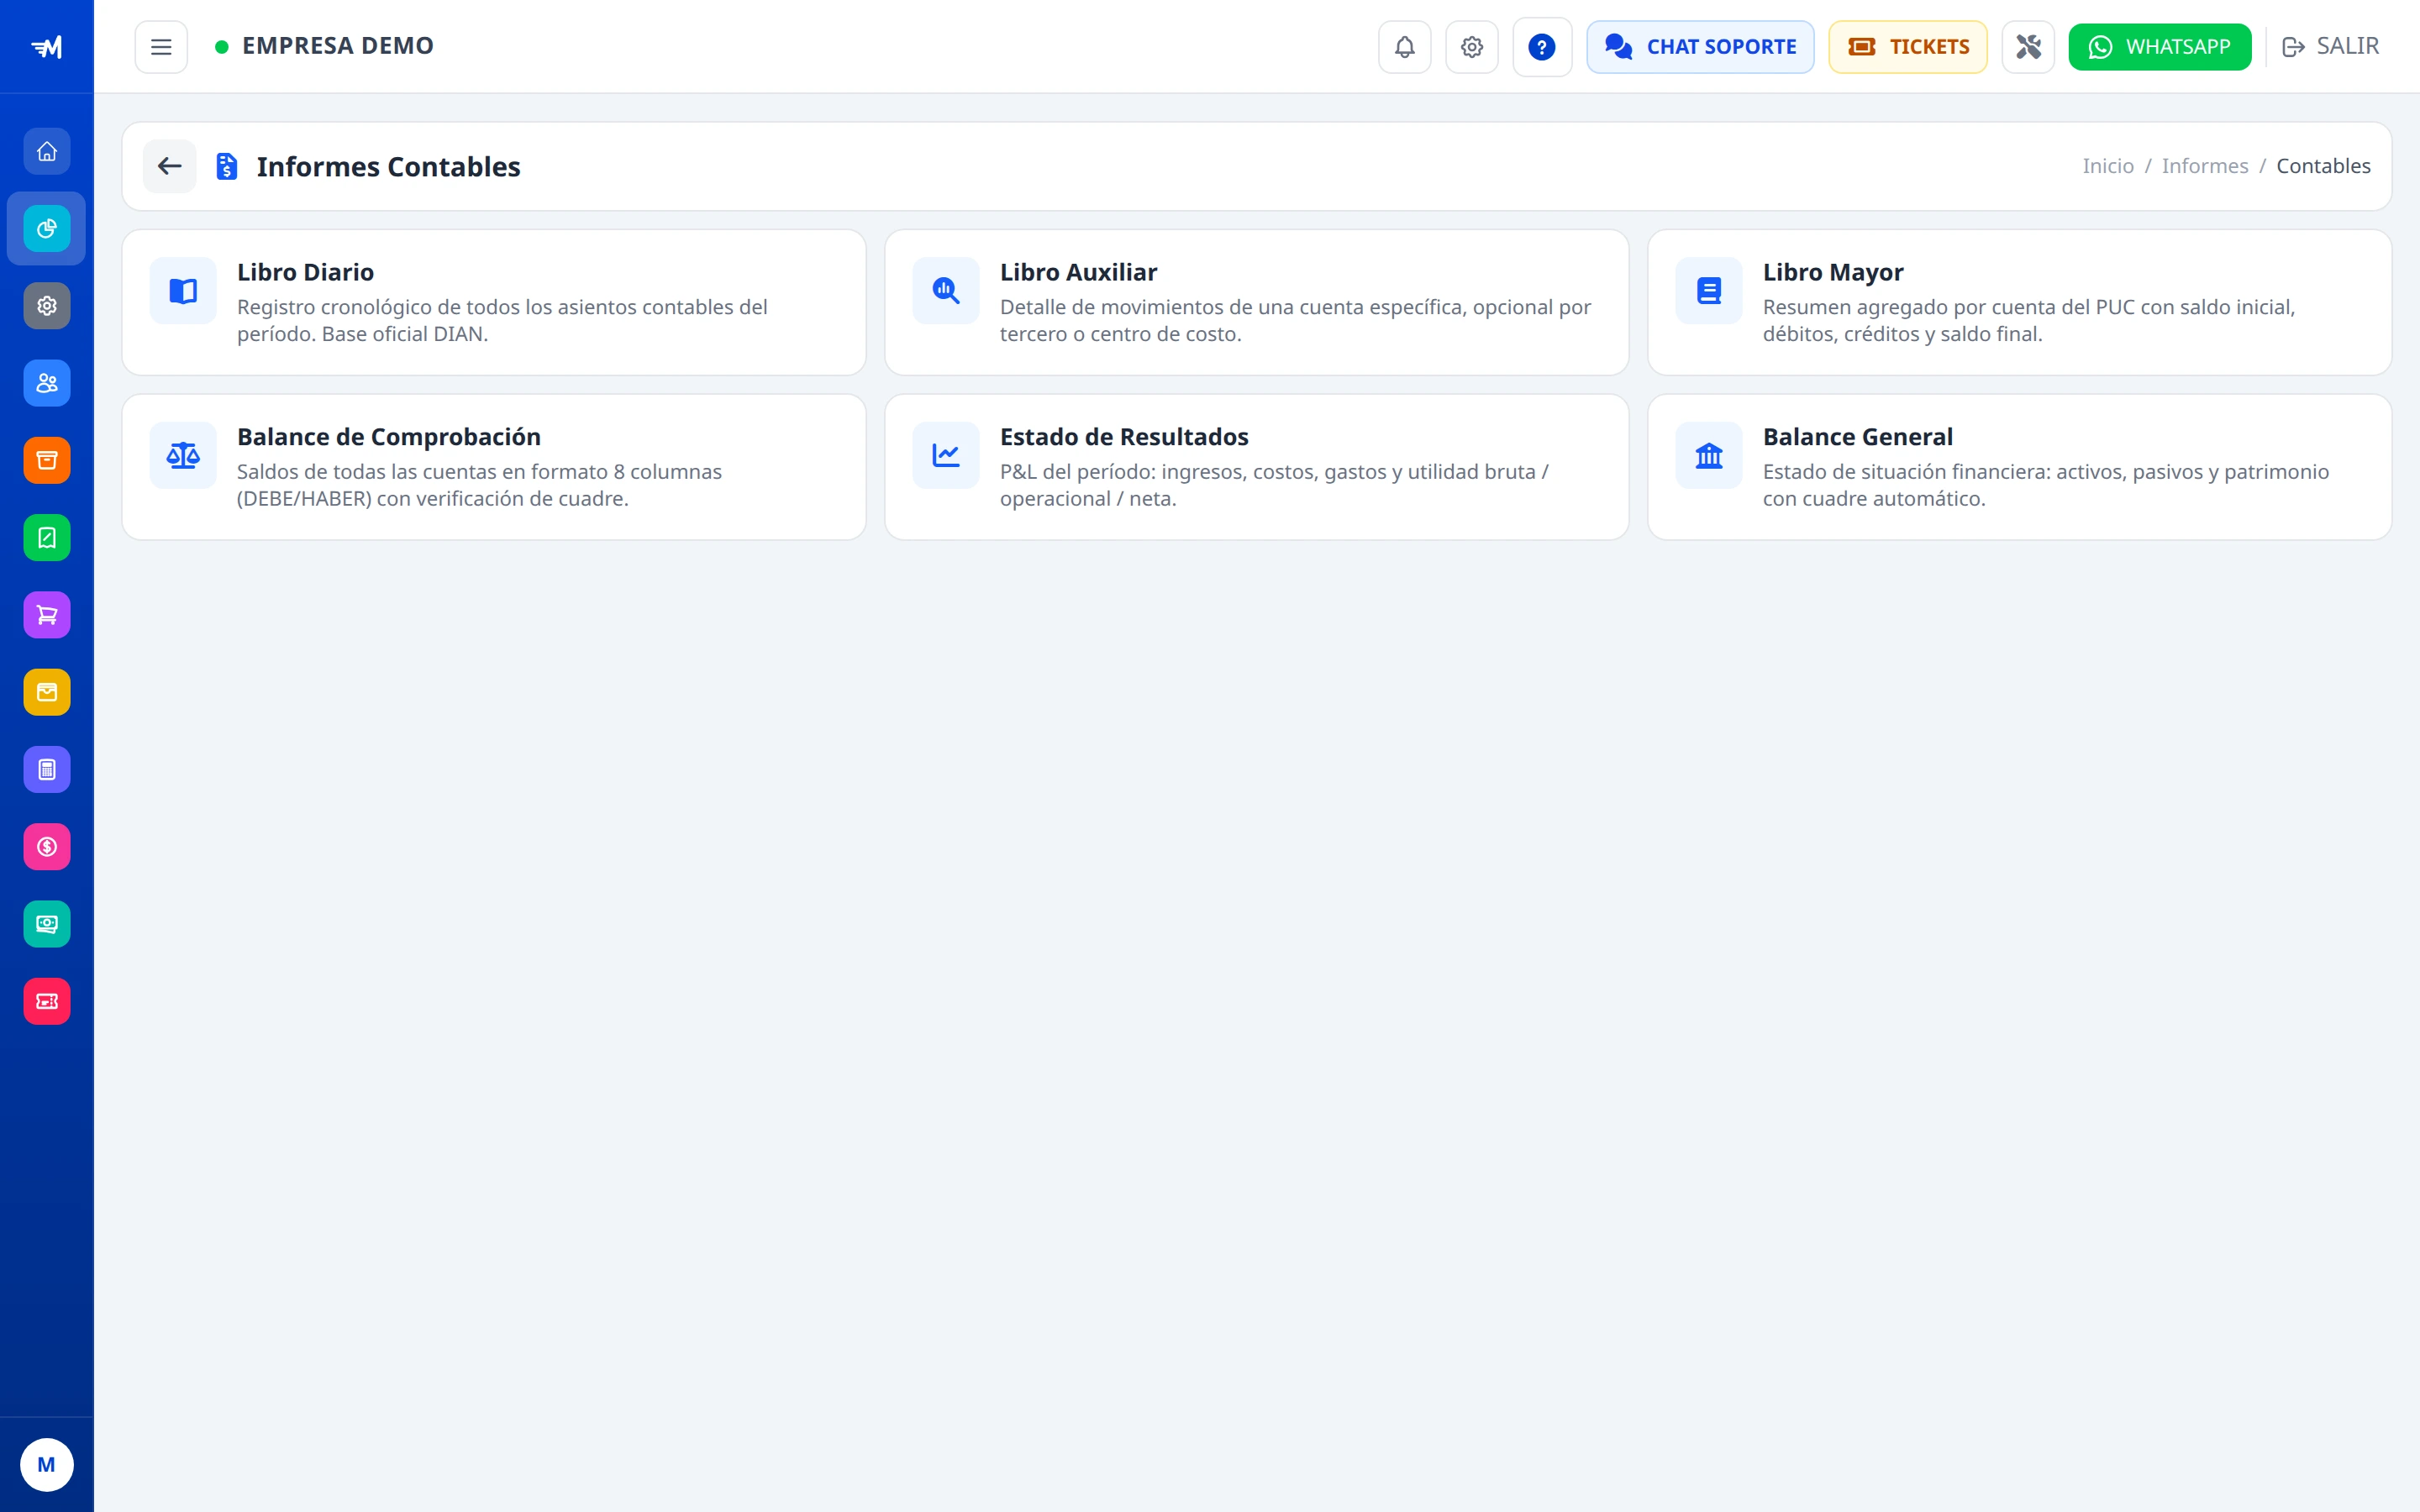Open the tools wrench icon
Viewport: 2420px width, 1512px height.
pyautogui.click(x=2027, y=47)
